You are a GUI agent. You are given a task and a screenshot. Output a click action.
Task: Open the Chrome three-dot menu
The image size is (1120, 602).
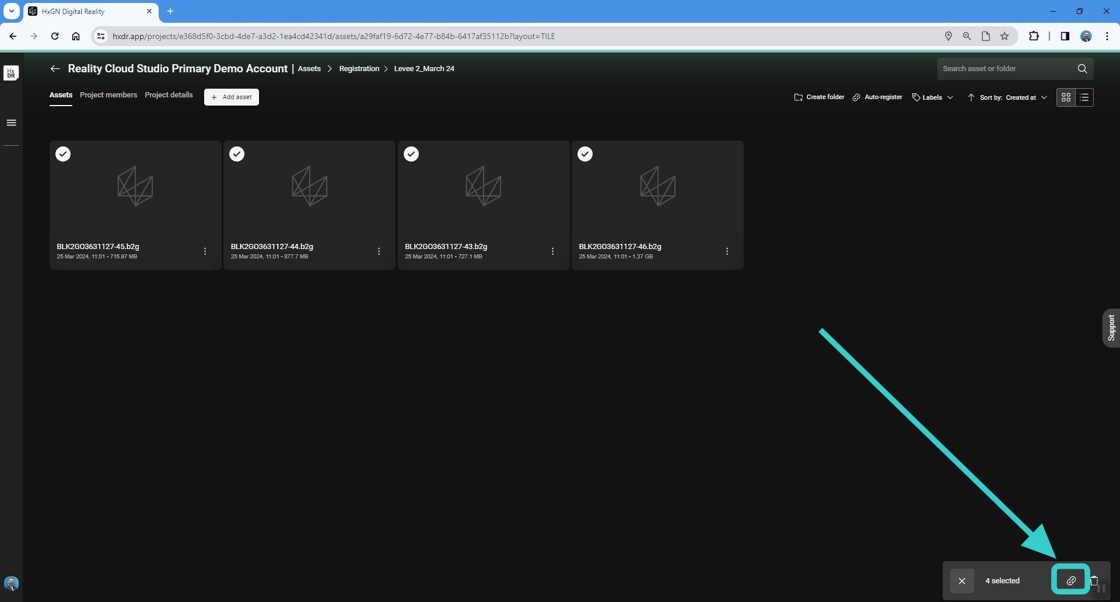coord(1107,36)
